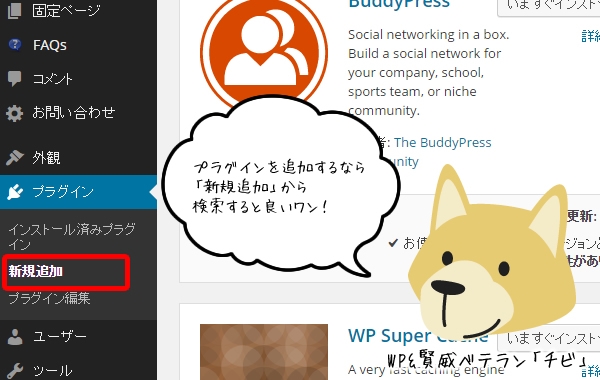
Task: Open the プラグイン編集 submenu link
Action: point(49,298)
